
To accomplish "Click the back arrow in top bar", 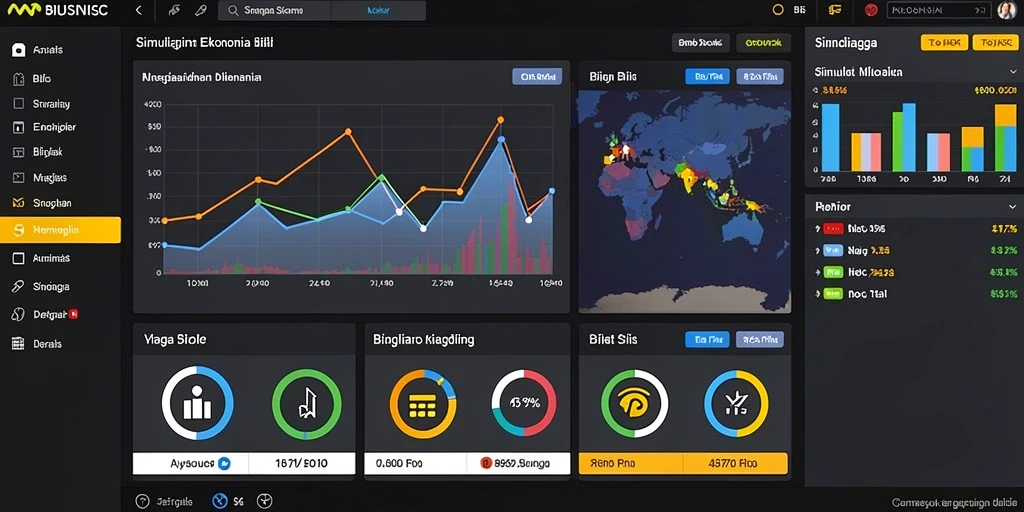I will 138,10.
